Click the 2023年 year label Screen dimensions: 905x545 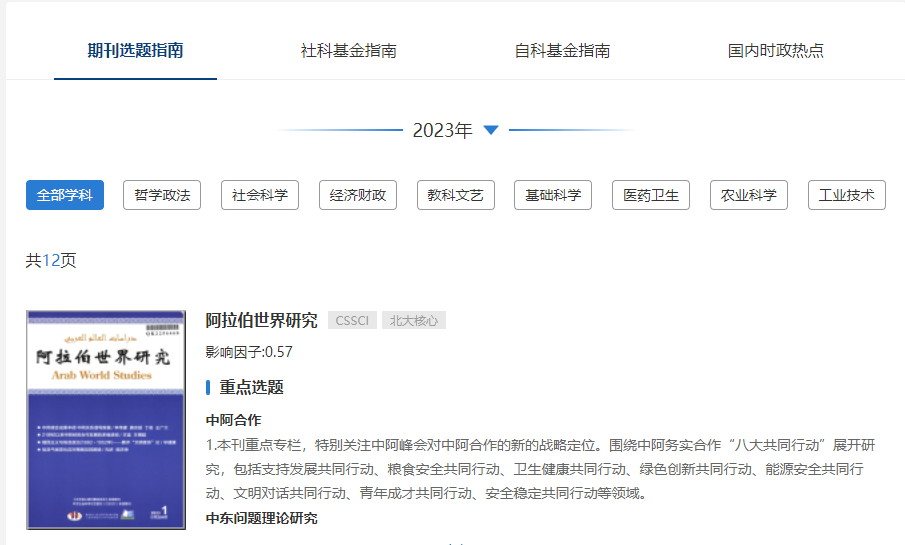(443, 130)
